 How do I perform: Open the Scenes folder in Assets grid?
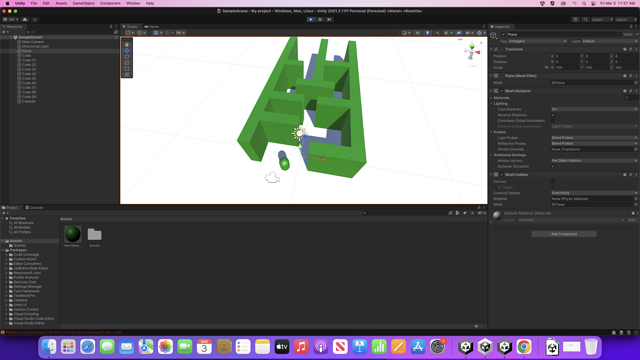94,235
